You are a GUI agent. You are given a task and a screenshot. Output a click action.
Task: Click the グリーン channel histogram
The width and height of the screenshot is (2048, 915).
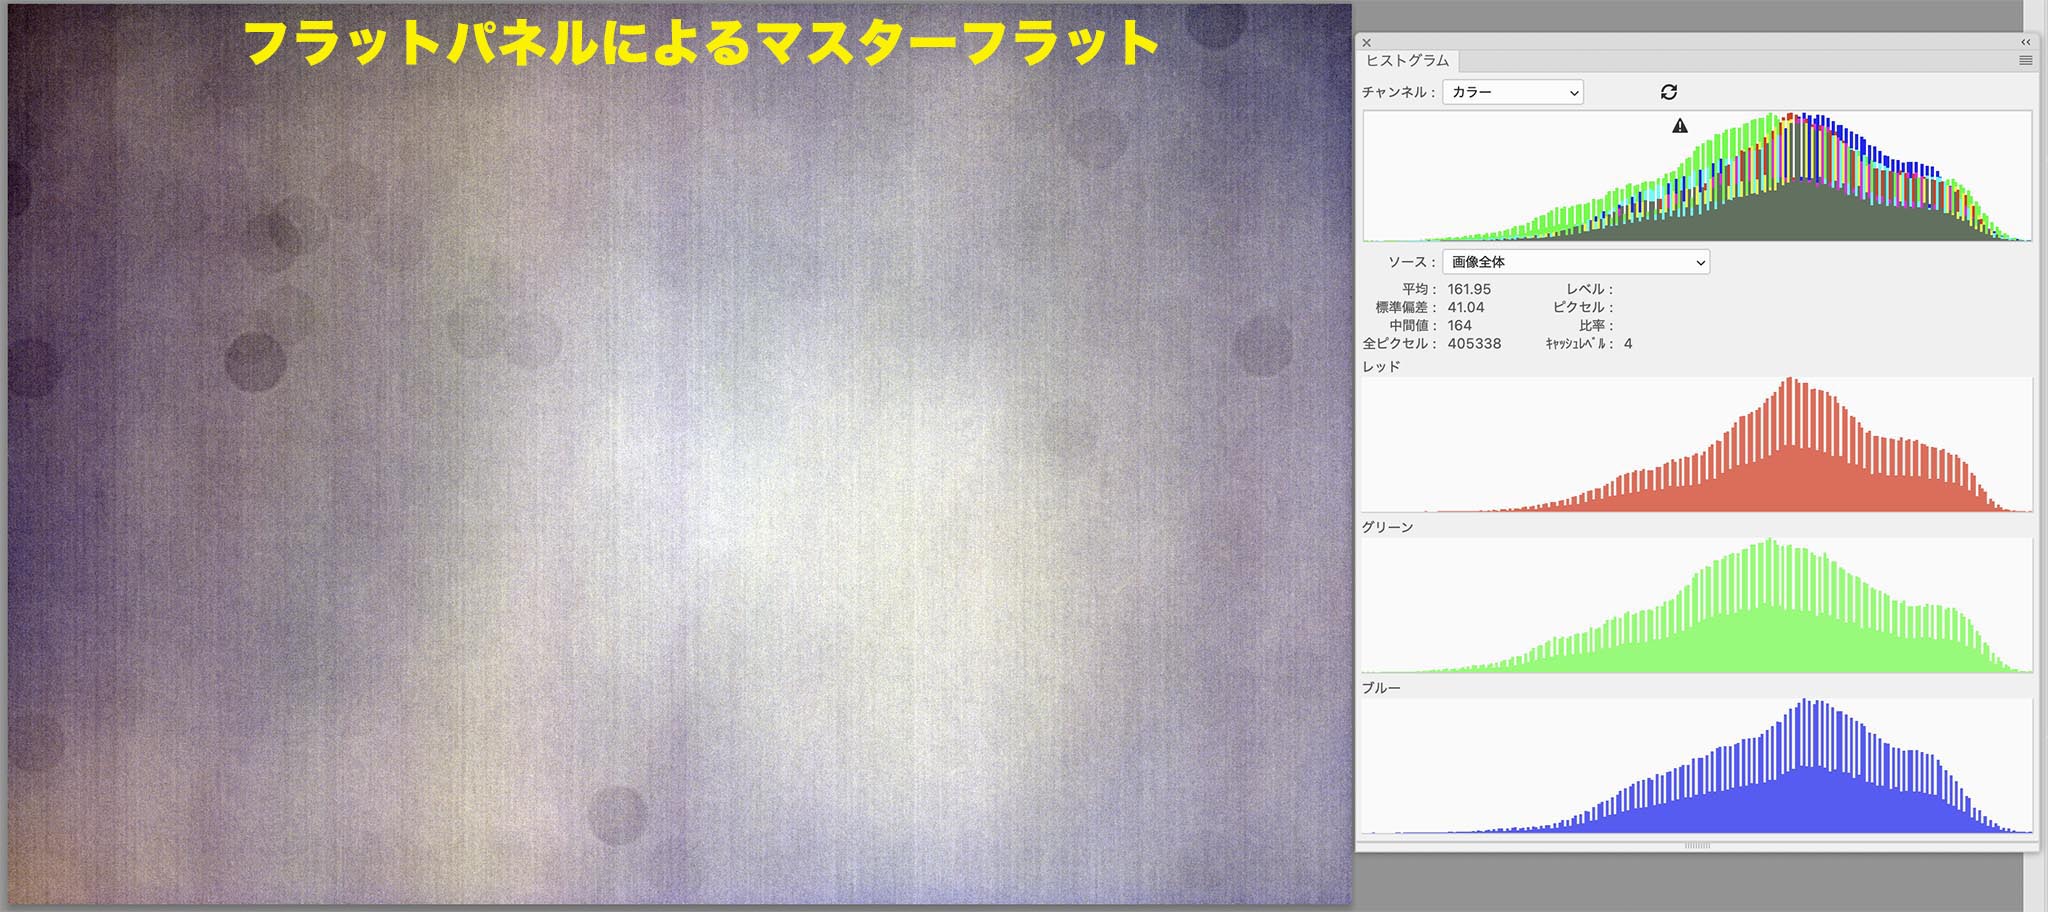pos(1697,606)
